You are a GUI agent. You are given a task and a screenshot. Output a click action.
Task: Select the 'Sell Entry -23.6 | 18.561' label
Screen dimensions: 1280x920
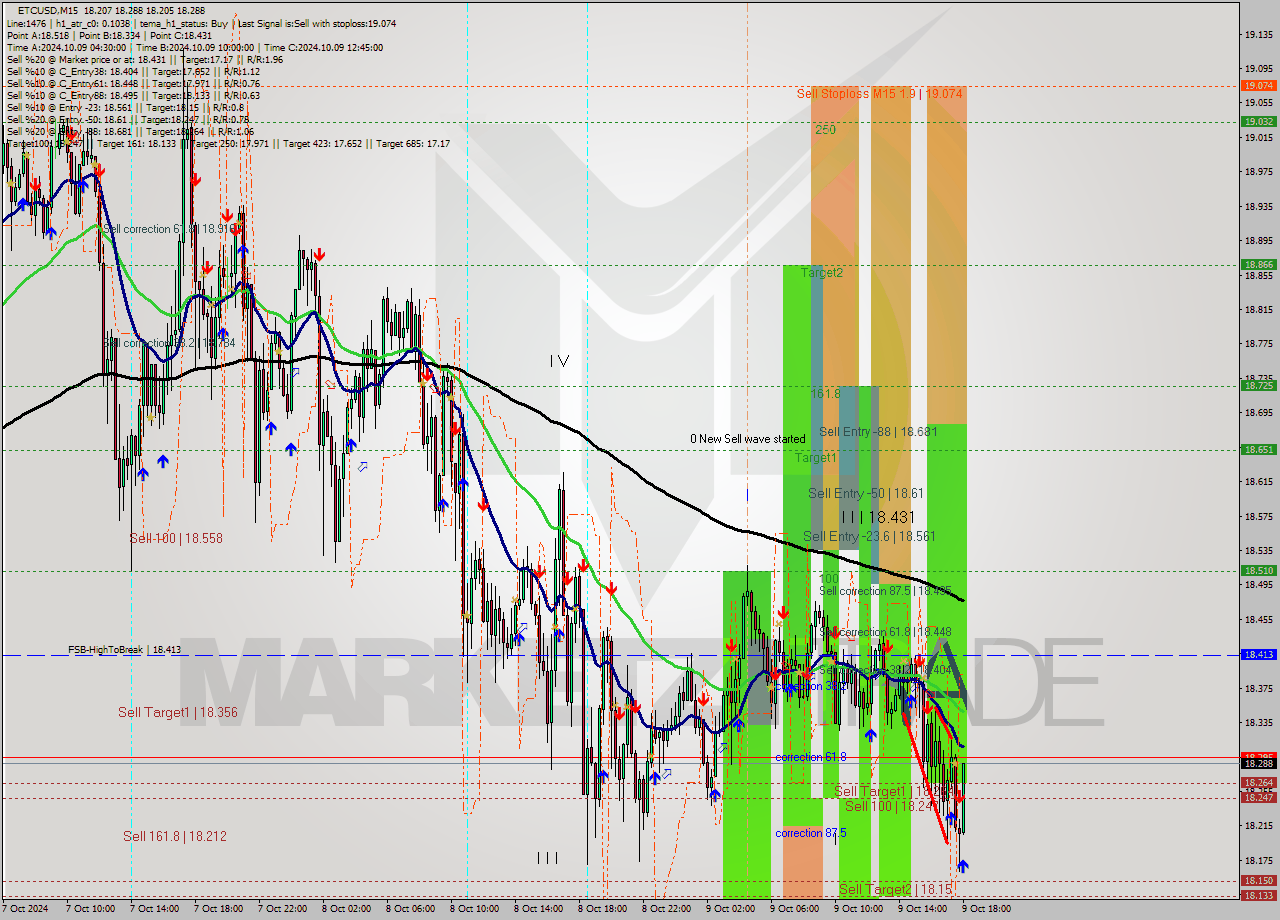coord(870,536)
